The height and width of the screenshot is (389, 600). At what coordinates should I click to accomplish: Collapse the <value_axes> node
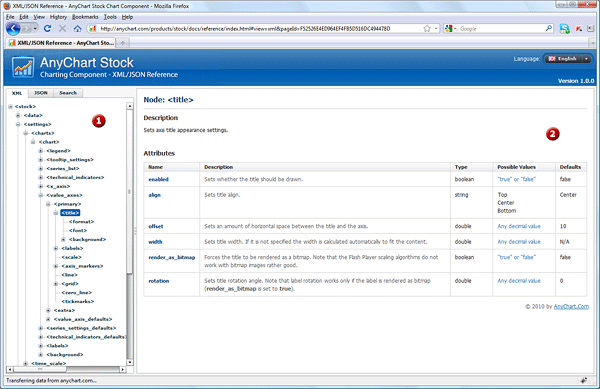41,195
